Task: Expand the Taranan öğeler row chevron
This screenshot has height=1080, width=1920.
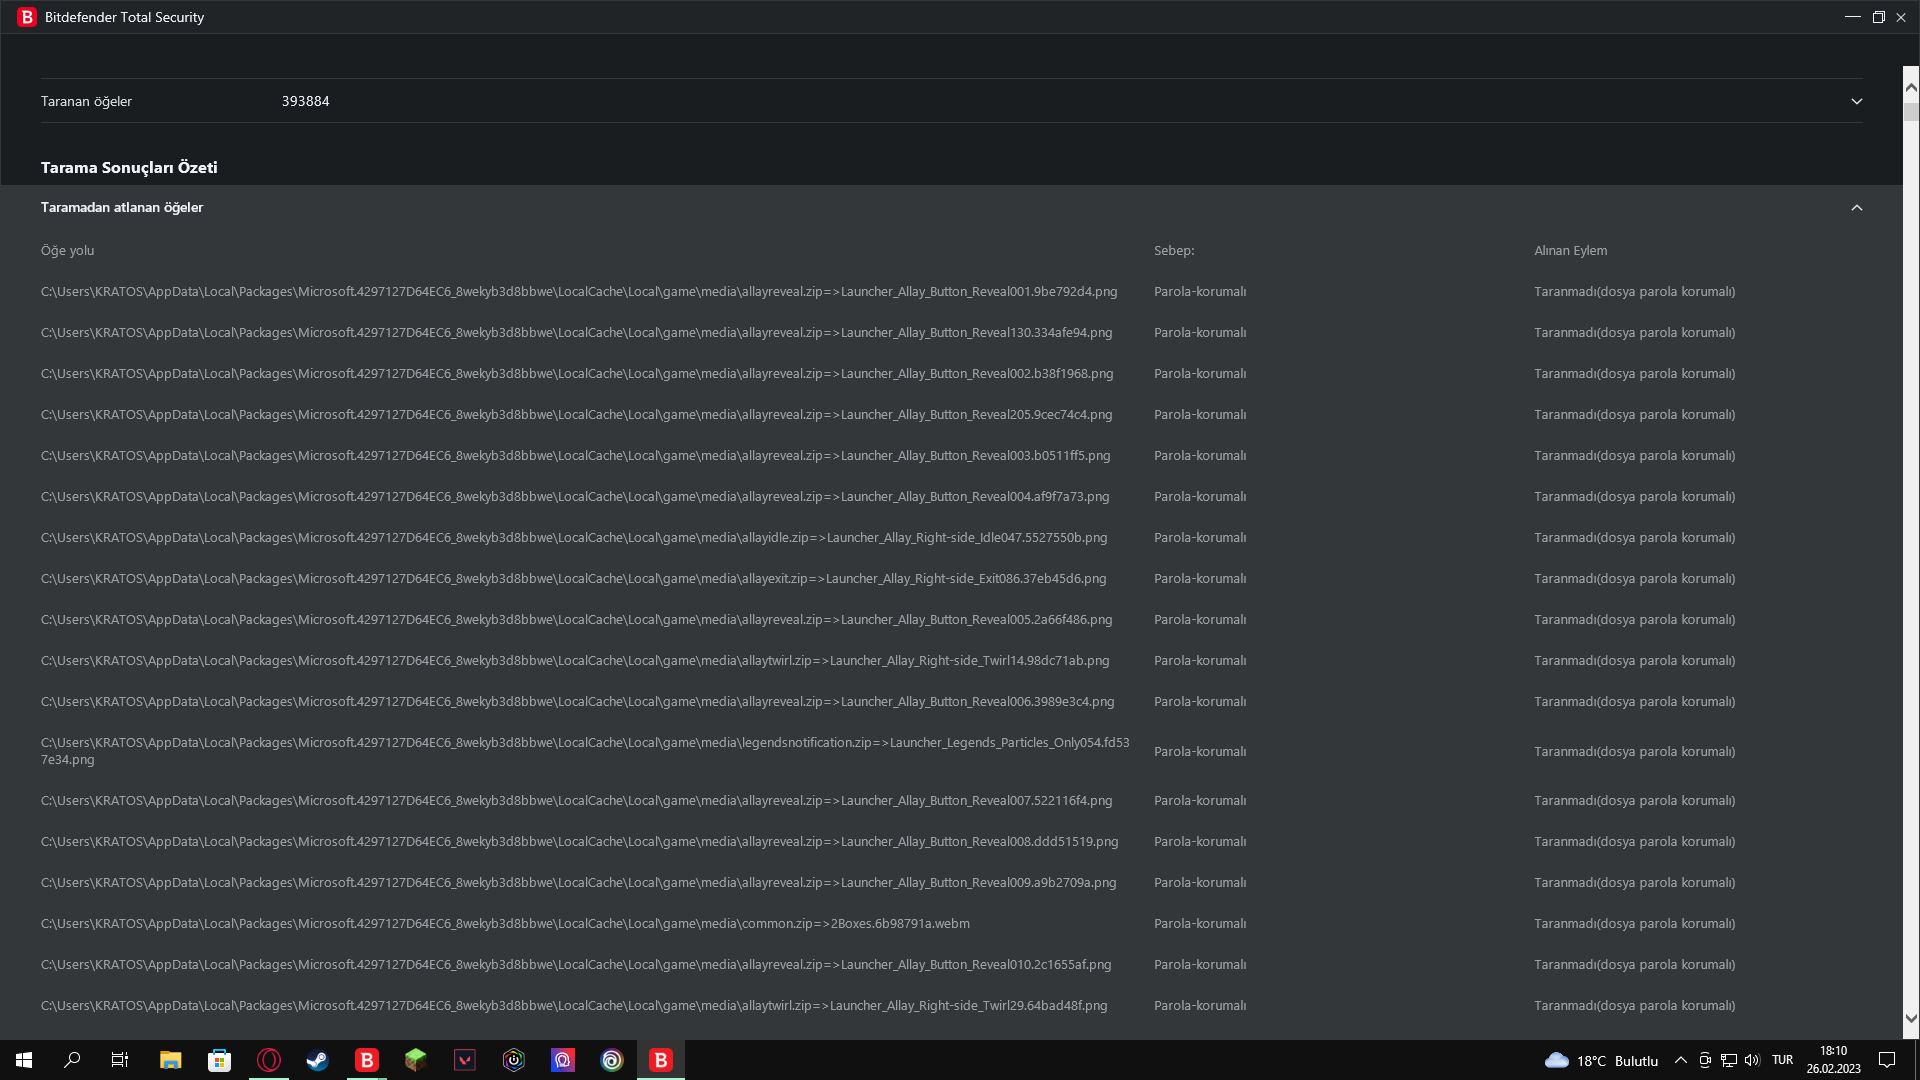Action: [1856, 101]
